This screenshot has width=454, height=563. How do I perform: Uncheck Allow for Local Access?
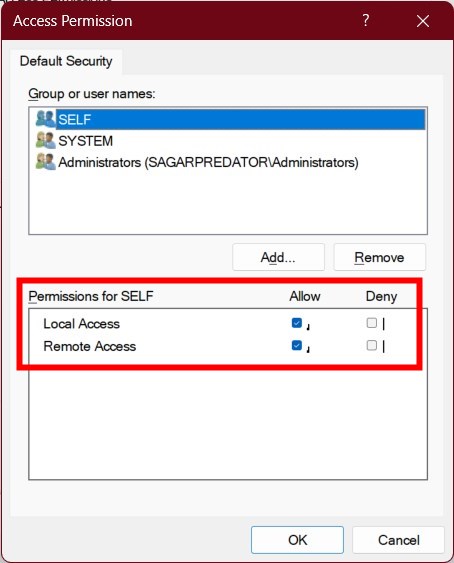[297, 323]
